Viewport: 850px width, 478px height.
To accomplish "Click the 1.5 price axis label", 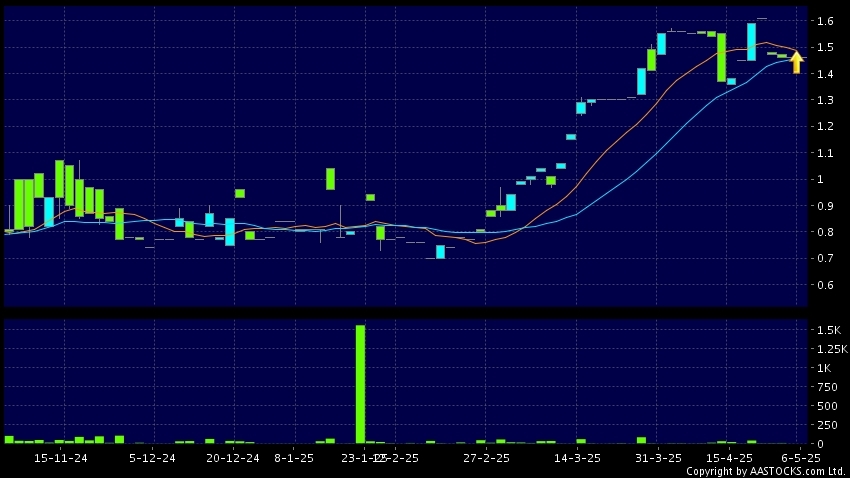I will (x=825, y=48).
